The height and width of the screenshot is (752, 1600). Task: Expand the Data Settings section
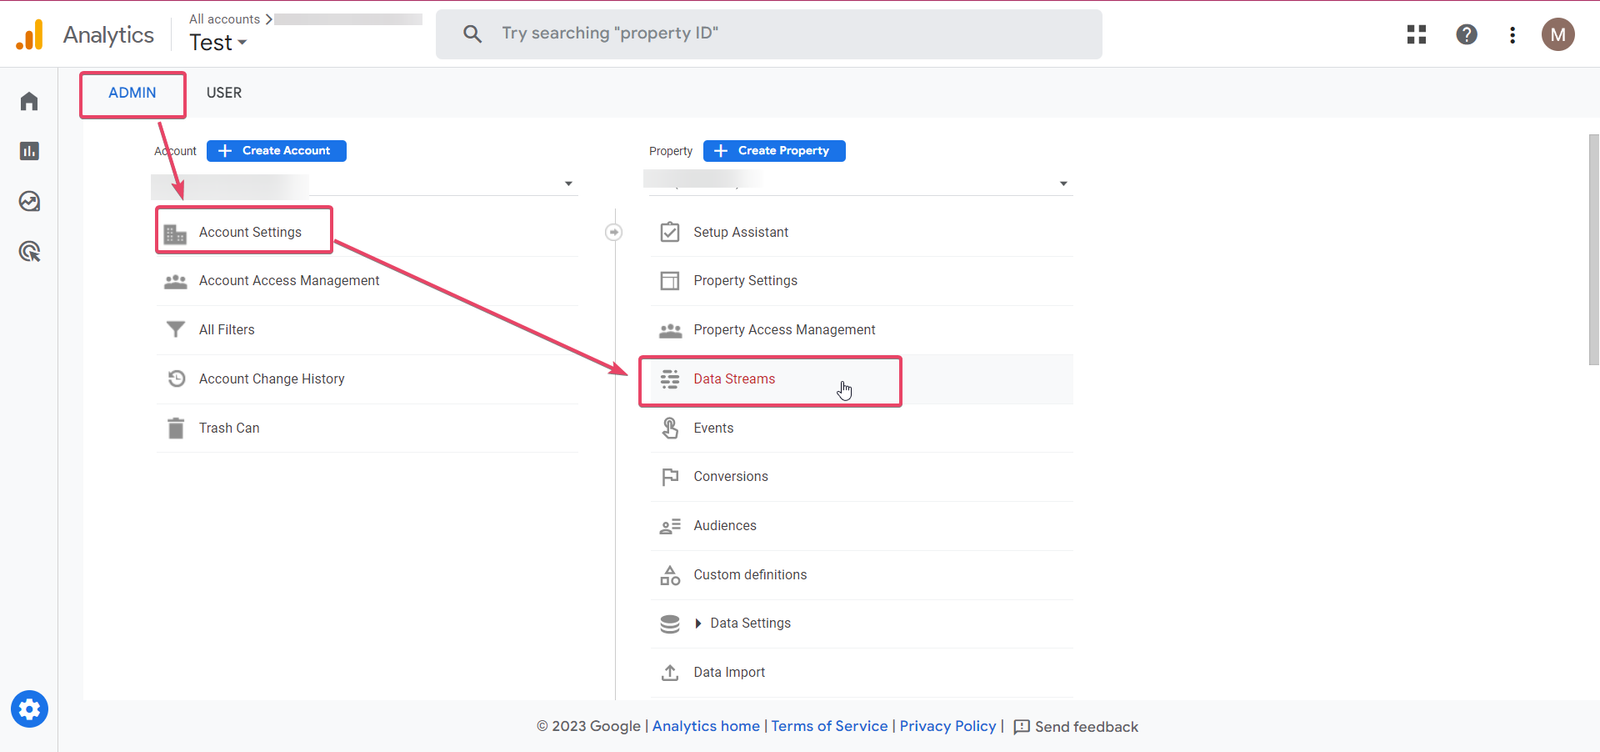pyautogui.click(x=698, y=623)
